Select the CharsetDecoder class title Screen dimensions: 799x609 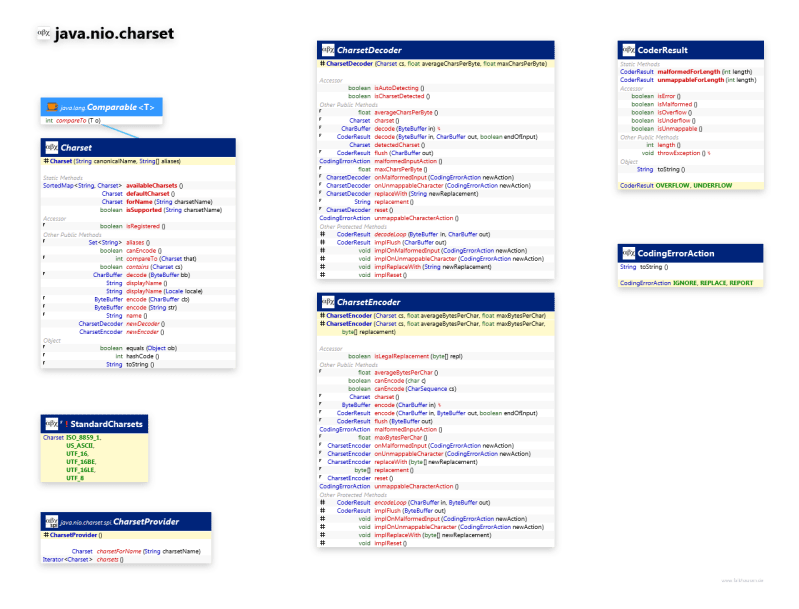click(369, 50)
